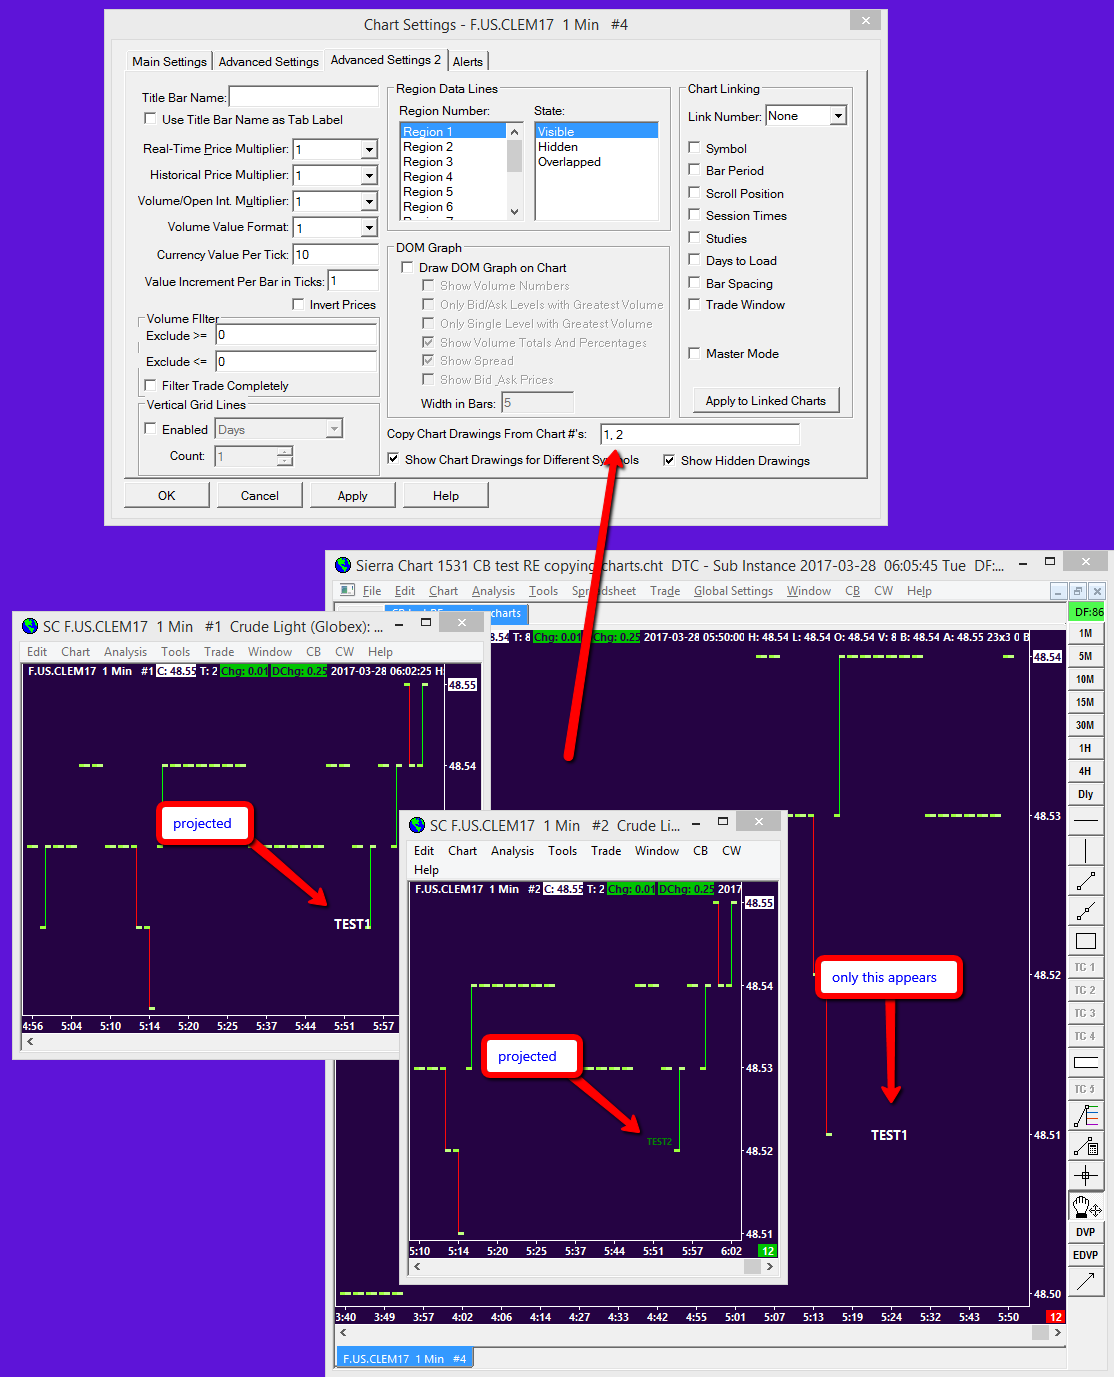Click the TC 2 tool configuration button
Viewport: 1114px width, 1377px height.
click(1085, 990)
